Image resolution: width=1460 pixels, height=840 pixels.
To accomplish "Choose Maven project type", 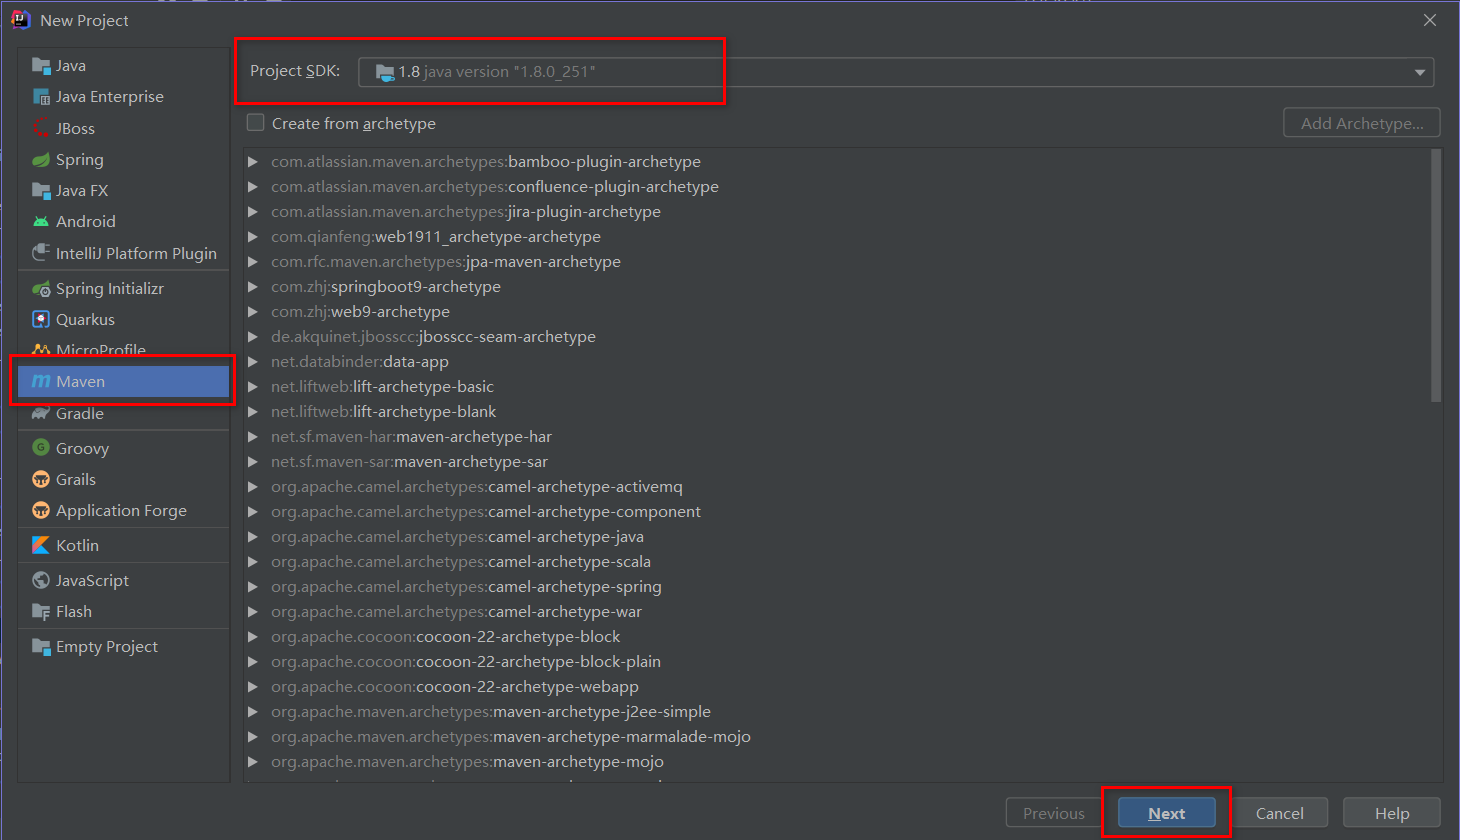I will [x=124, y=382].
